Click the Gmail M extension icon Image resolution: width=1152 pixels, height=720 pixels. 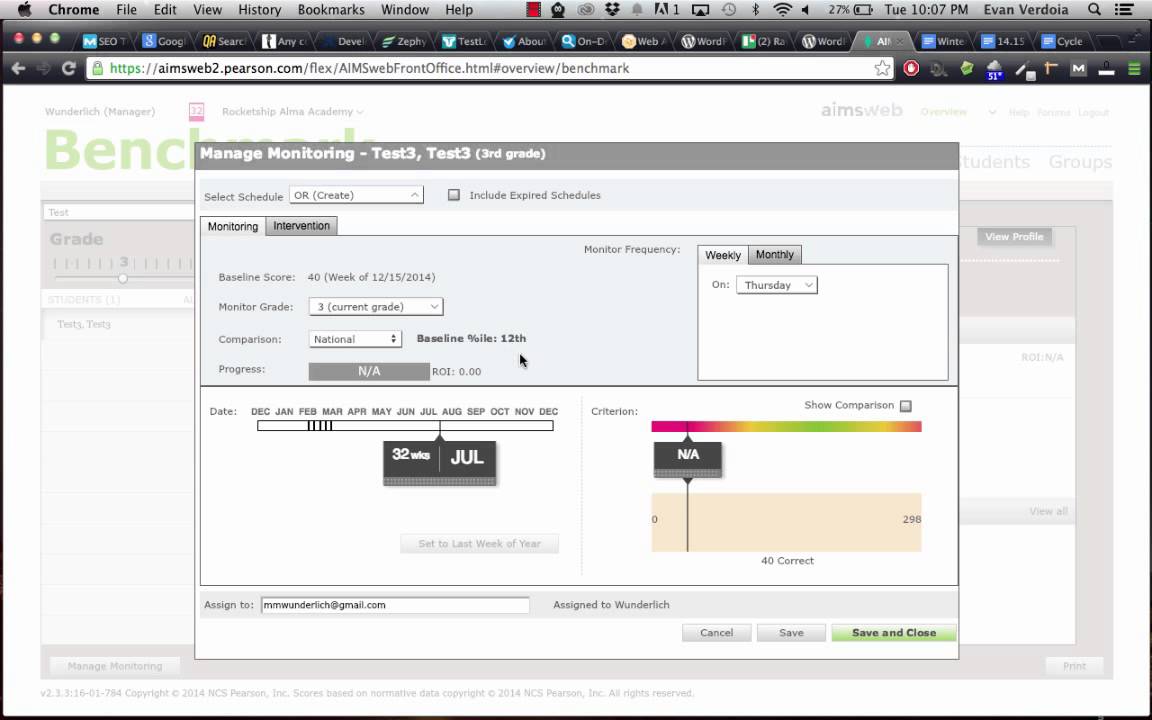click(x=1078, y=68)
